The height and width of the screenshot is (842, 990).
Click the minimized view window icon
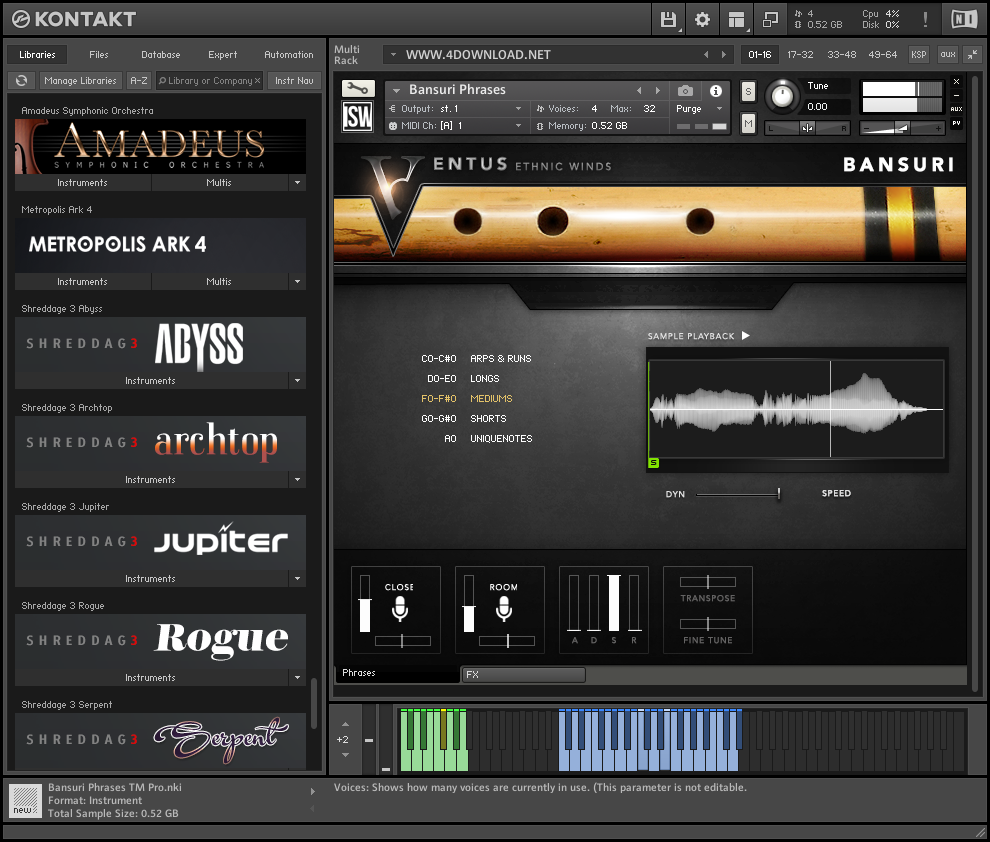[770, 20]
